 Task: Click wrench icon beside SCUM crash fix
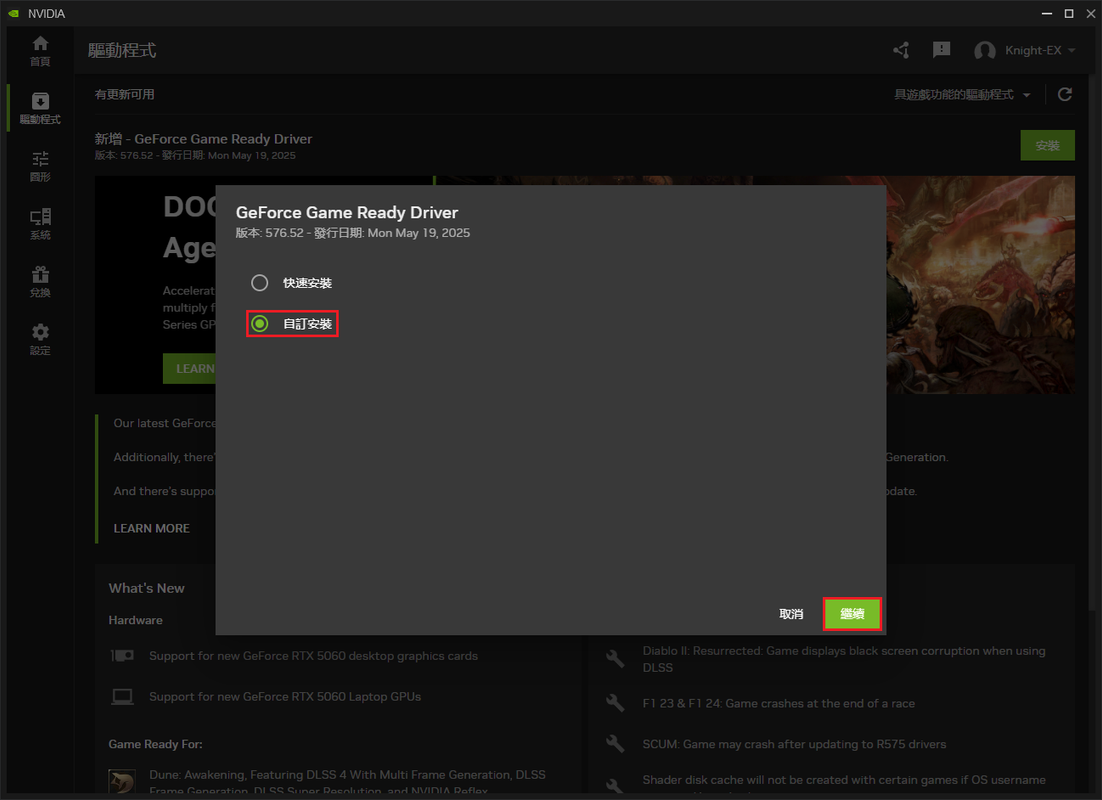pyautogui.click(x=615, y=744)
